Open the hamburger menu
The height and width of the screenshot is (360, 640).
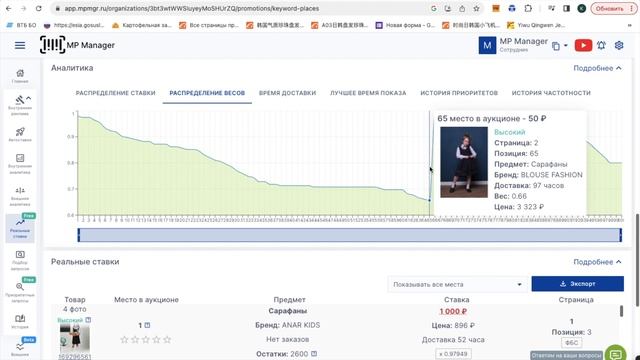(x=20, y=45)
